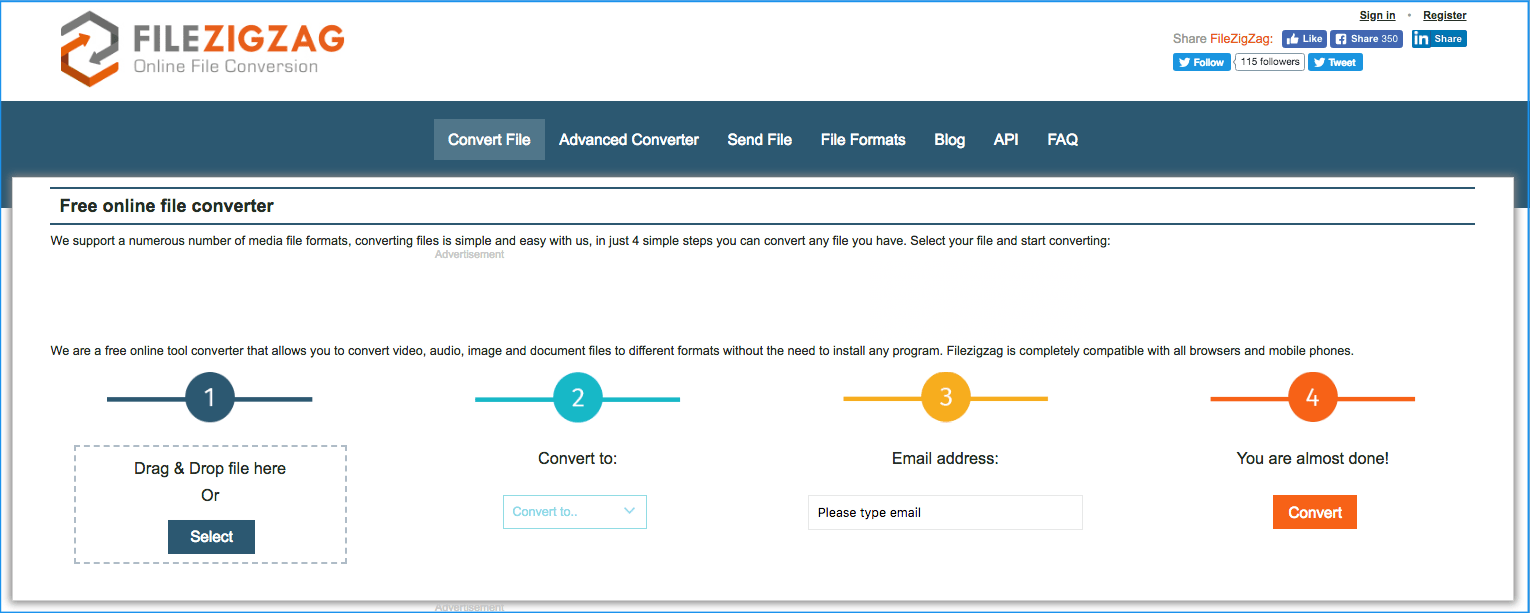Click the Twitter Follow button

(x=1201, y=62)
